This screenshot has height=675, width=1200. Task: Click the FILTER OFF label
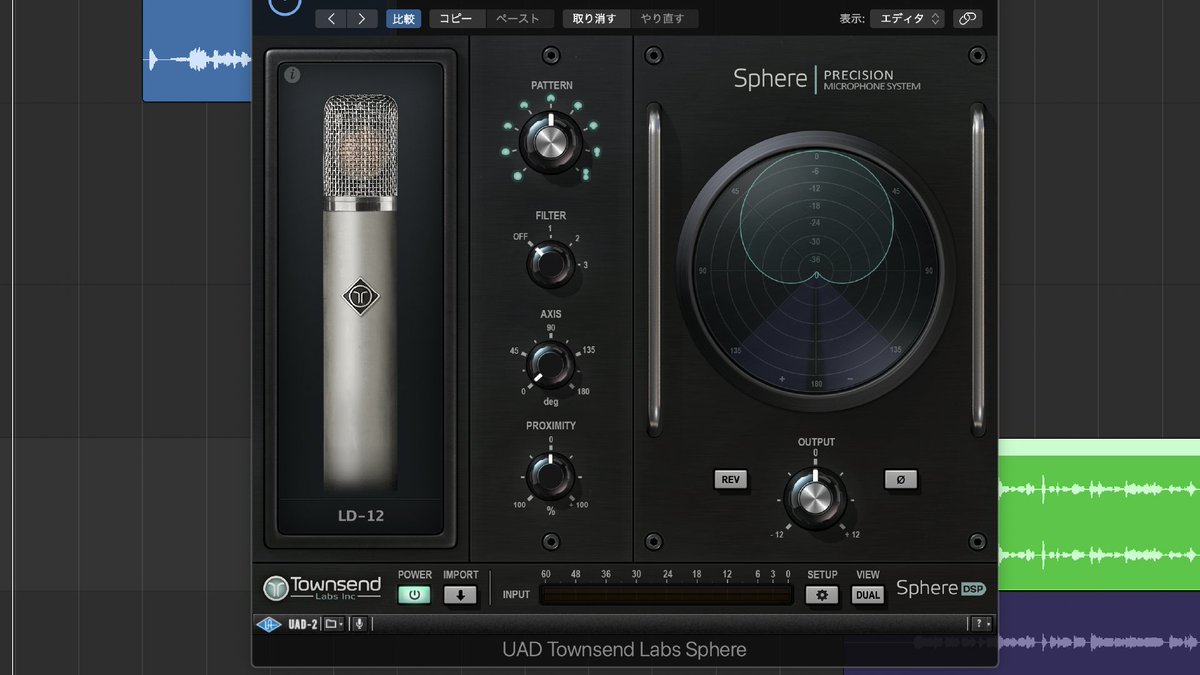tap(521, 237)
